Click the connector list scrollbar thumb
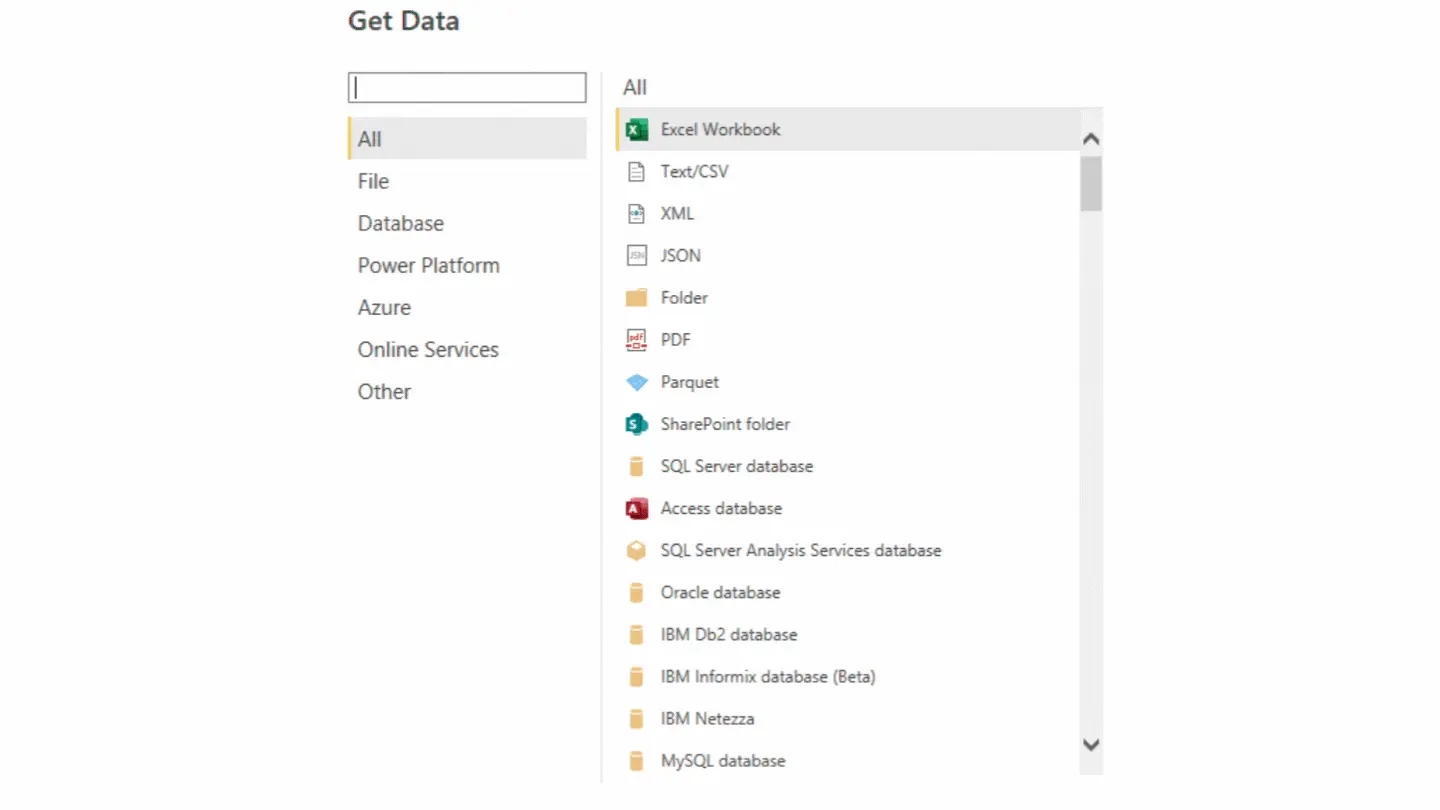This screenshot has width=1440, height=810. coord(1091,183)
